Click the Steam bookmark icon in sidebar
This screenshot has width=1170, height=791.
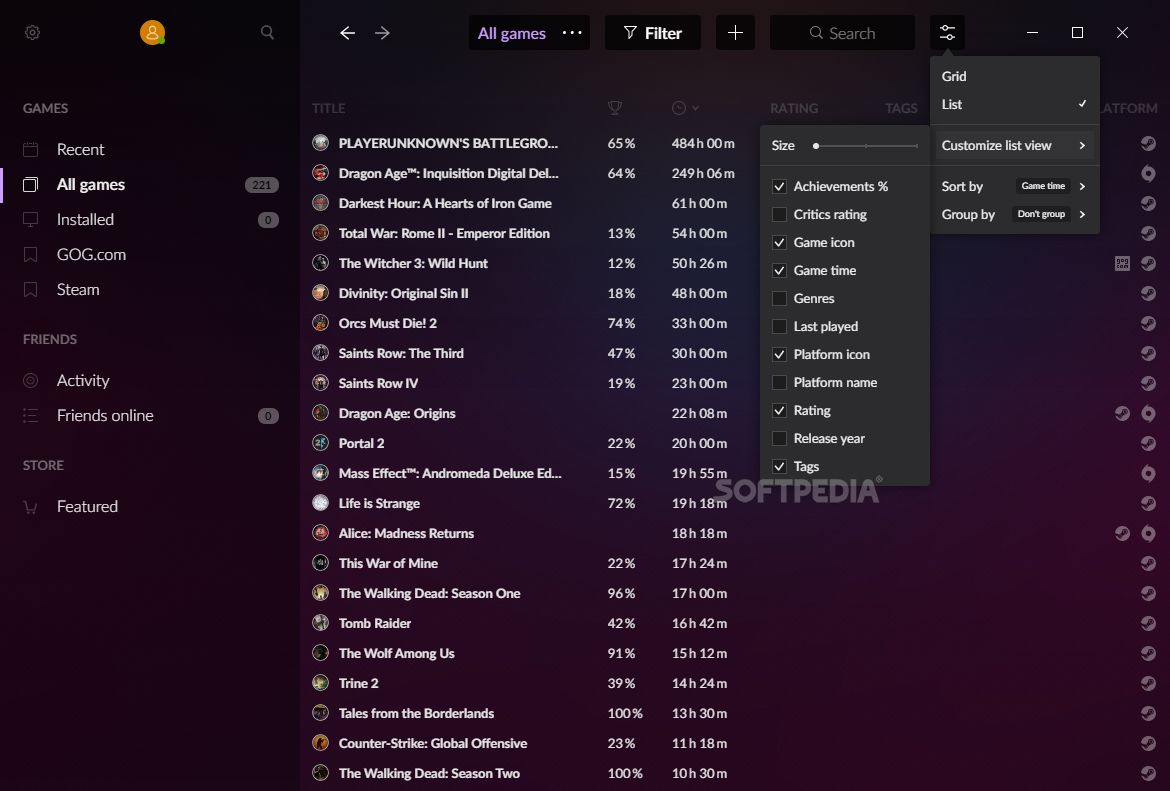click(x=31, y=290)
